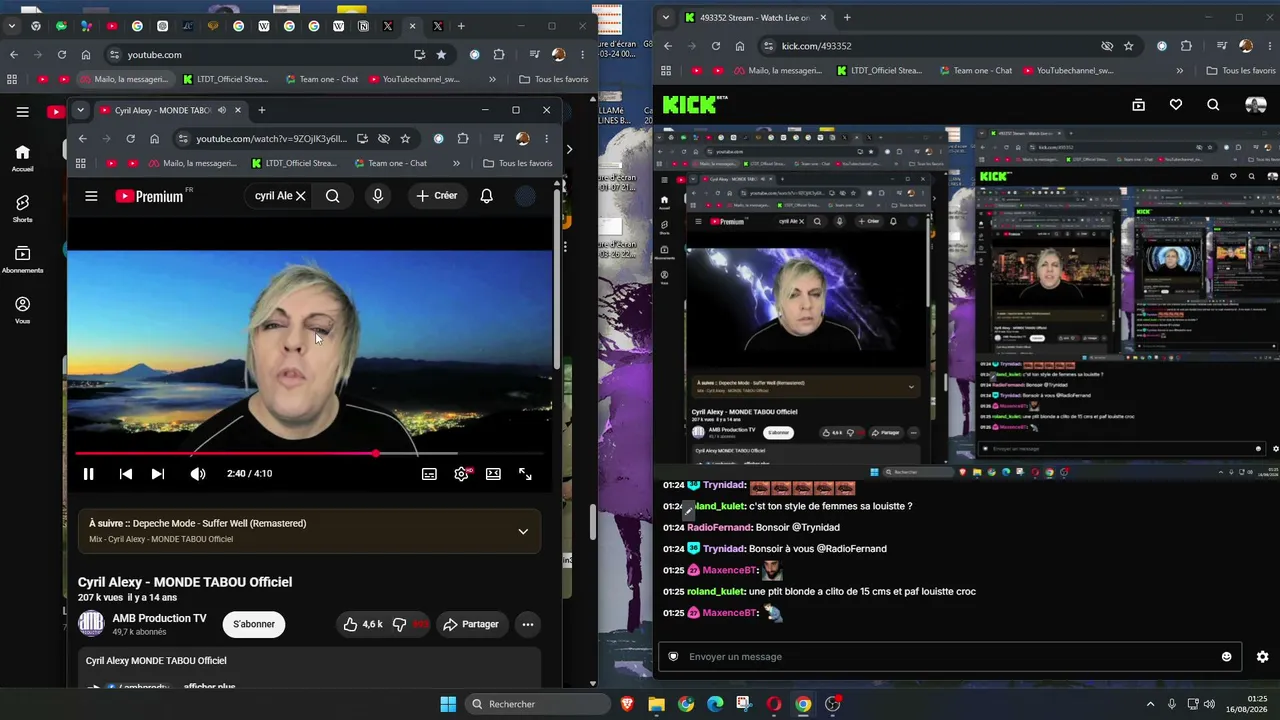The image size is (1280, 720).
Task: Open the Kick video library icon left of heart
Action: [x=1138, y=105]
